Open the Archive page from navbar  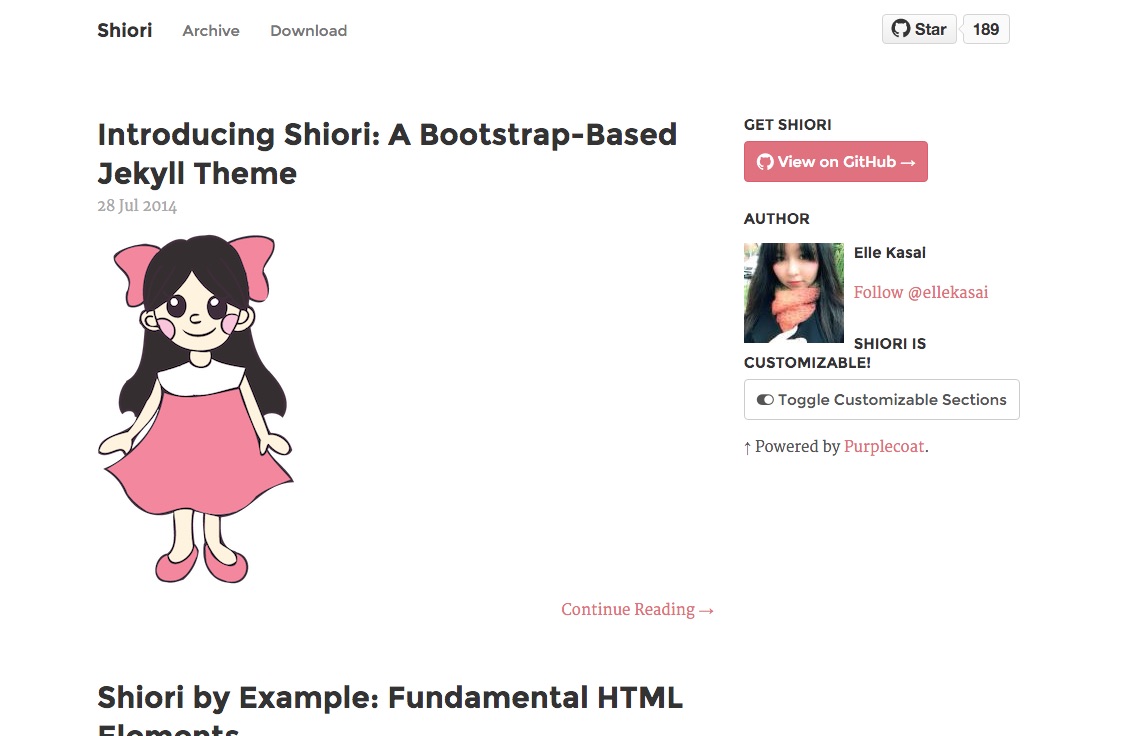[211, 31]
